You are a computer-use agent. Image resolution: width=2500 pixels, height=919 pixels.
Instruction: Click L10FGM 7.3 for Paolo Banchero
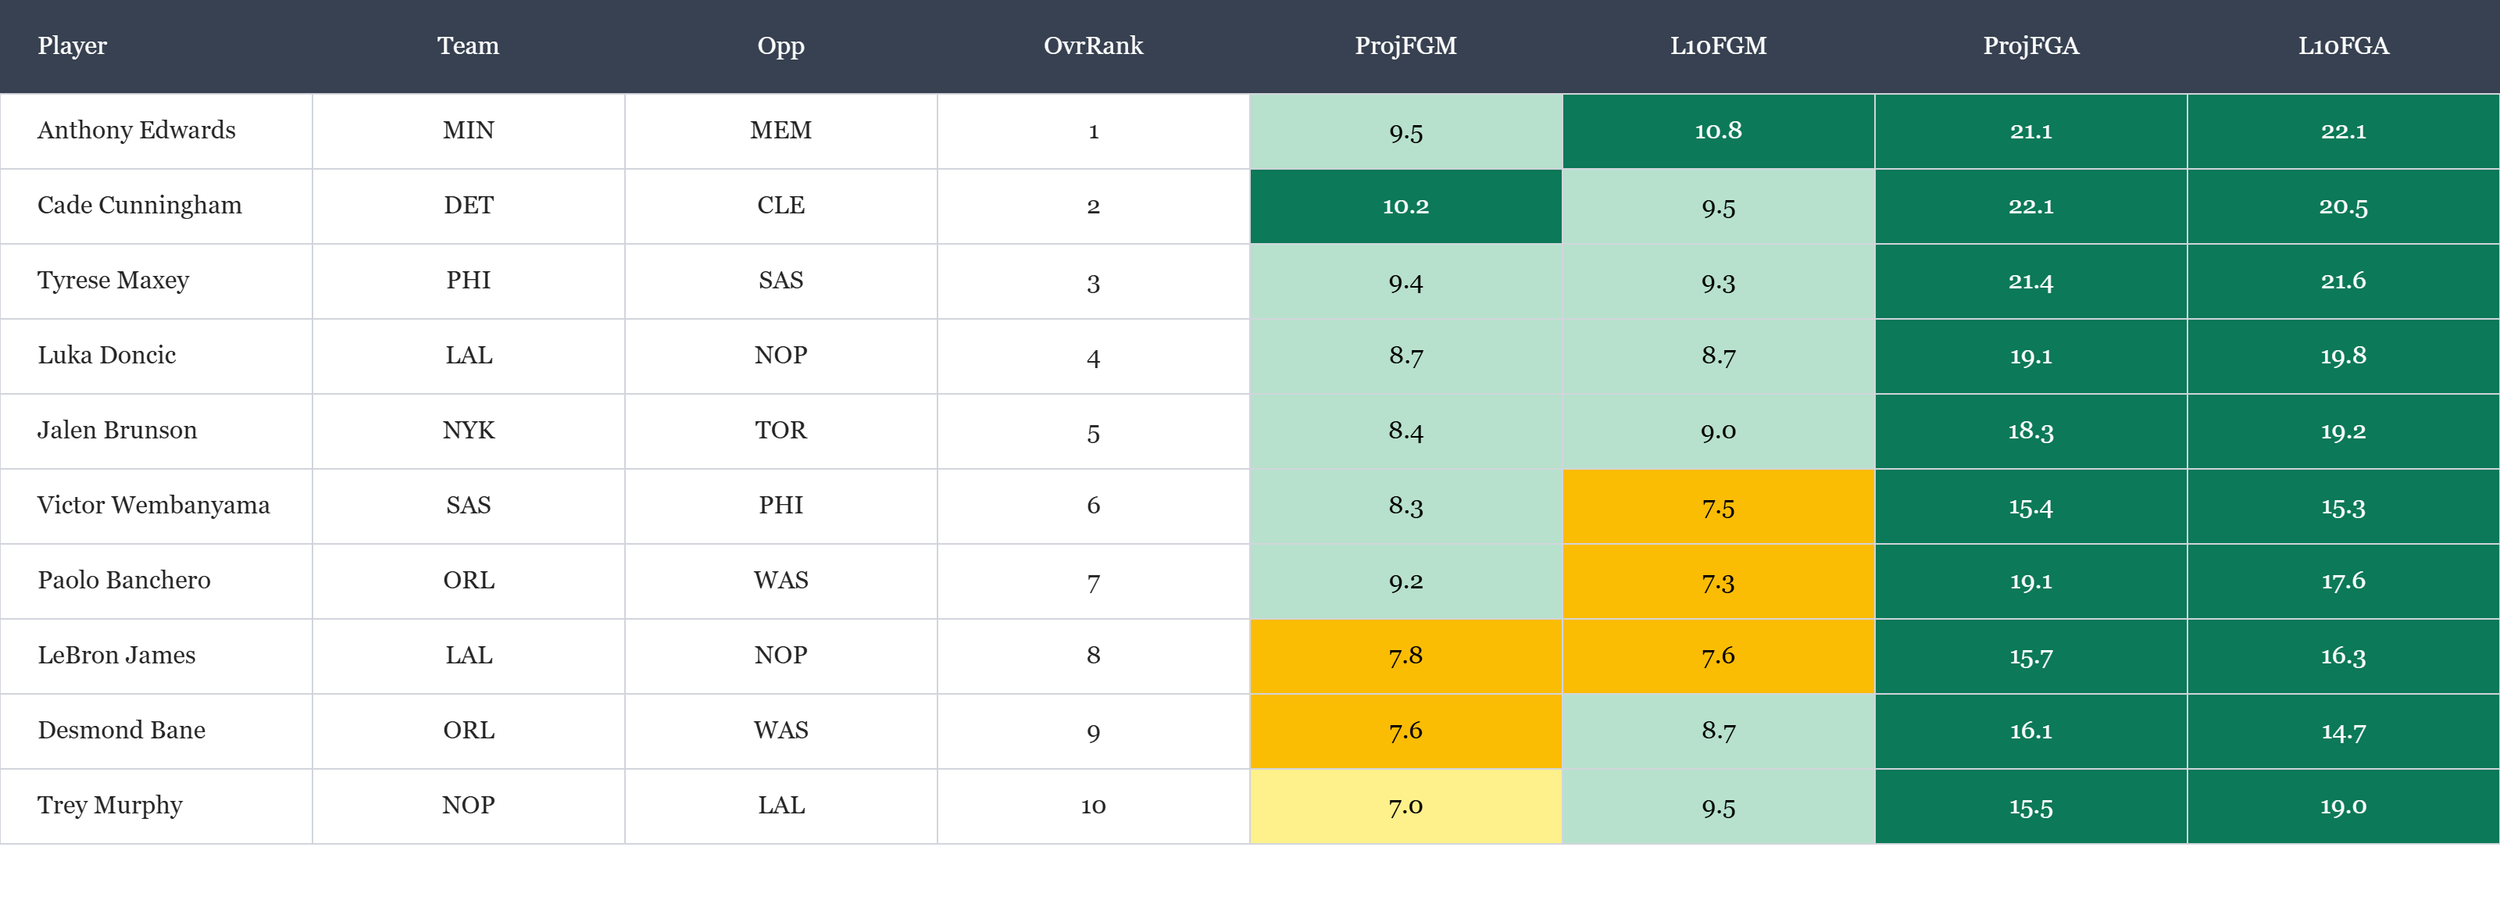point(1718,581)
